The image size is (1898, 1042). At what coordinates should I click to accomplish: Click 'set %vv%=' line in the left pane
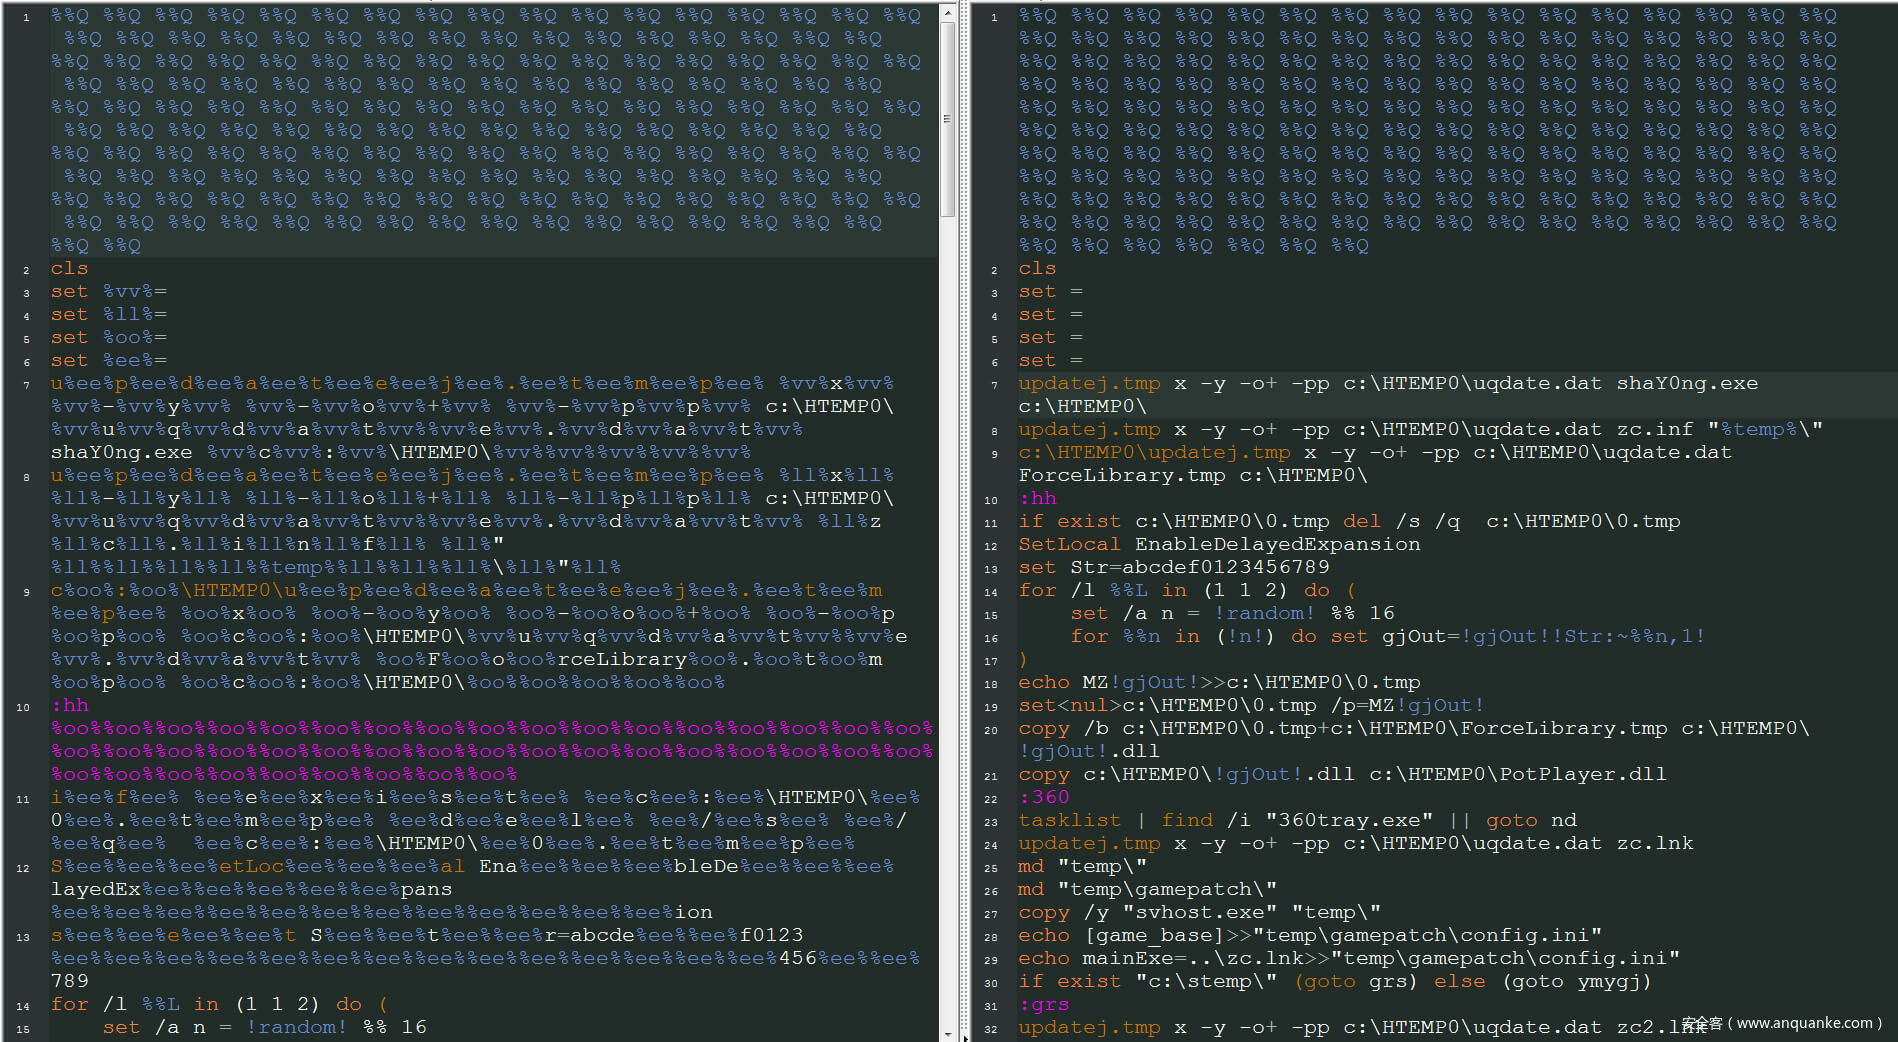click(109, 291)
